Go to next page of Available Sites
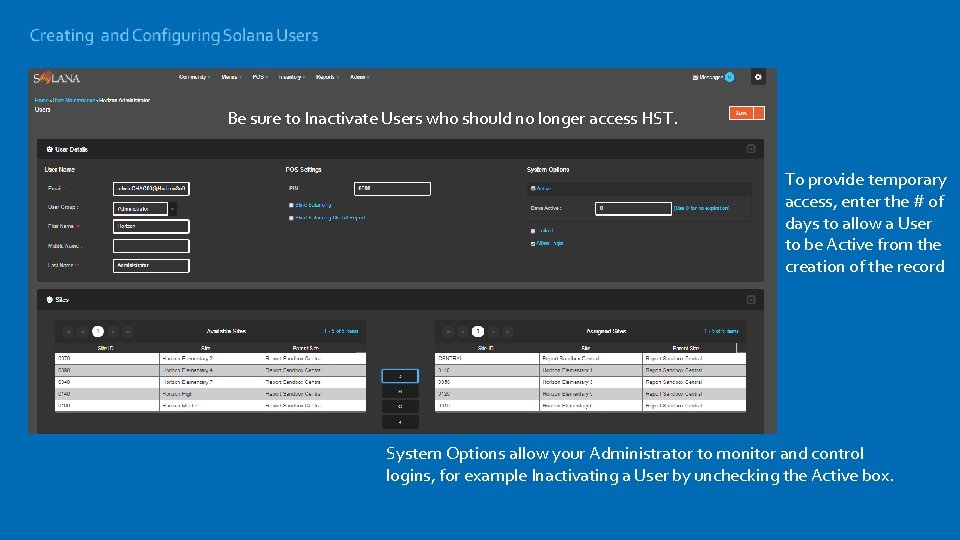 pyautogui.click(x=113, y=331)
